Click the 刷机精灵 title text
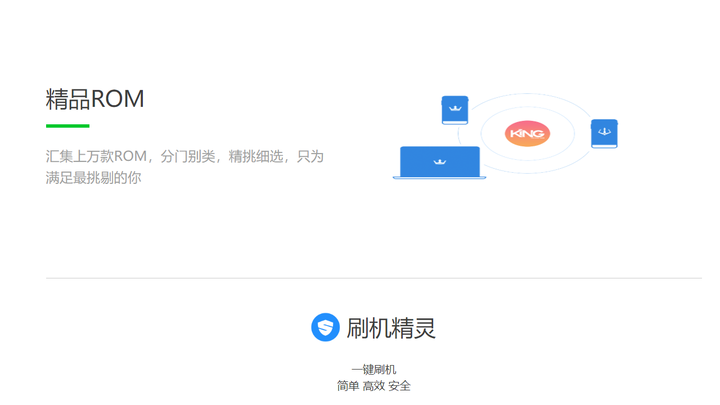This screenshot has width=720, height=405. 391,328
